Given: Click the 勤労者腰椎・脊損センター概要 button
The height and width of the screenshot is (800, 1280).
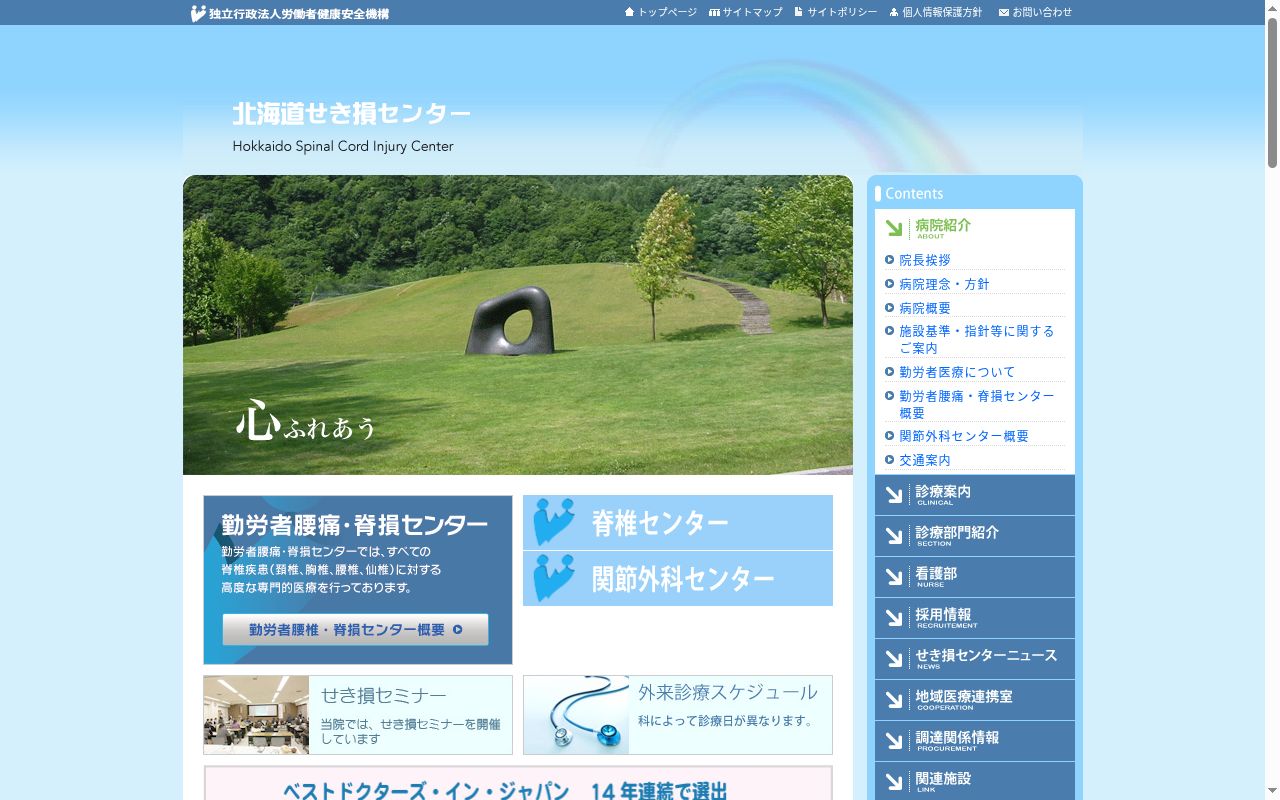Looking at the screenshot, I should pos(356,630).
